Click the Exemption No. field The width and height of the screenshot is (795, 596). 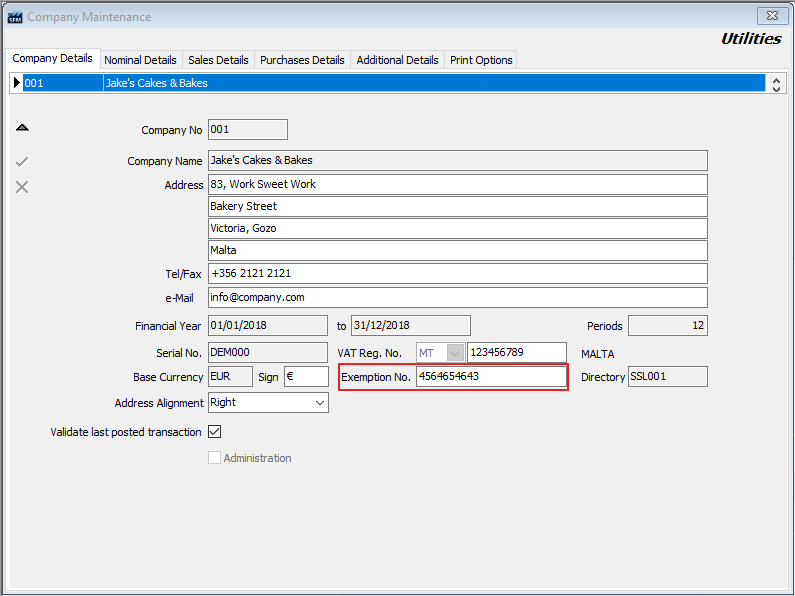click(491, 377)
